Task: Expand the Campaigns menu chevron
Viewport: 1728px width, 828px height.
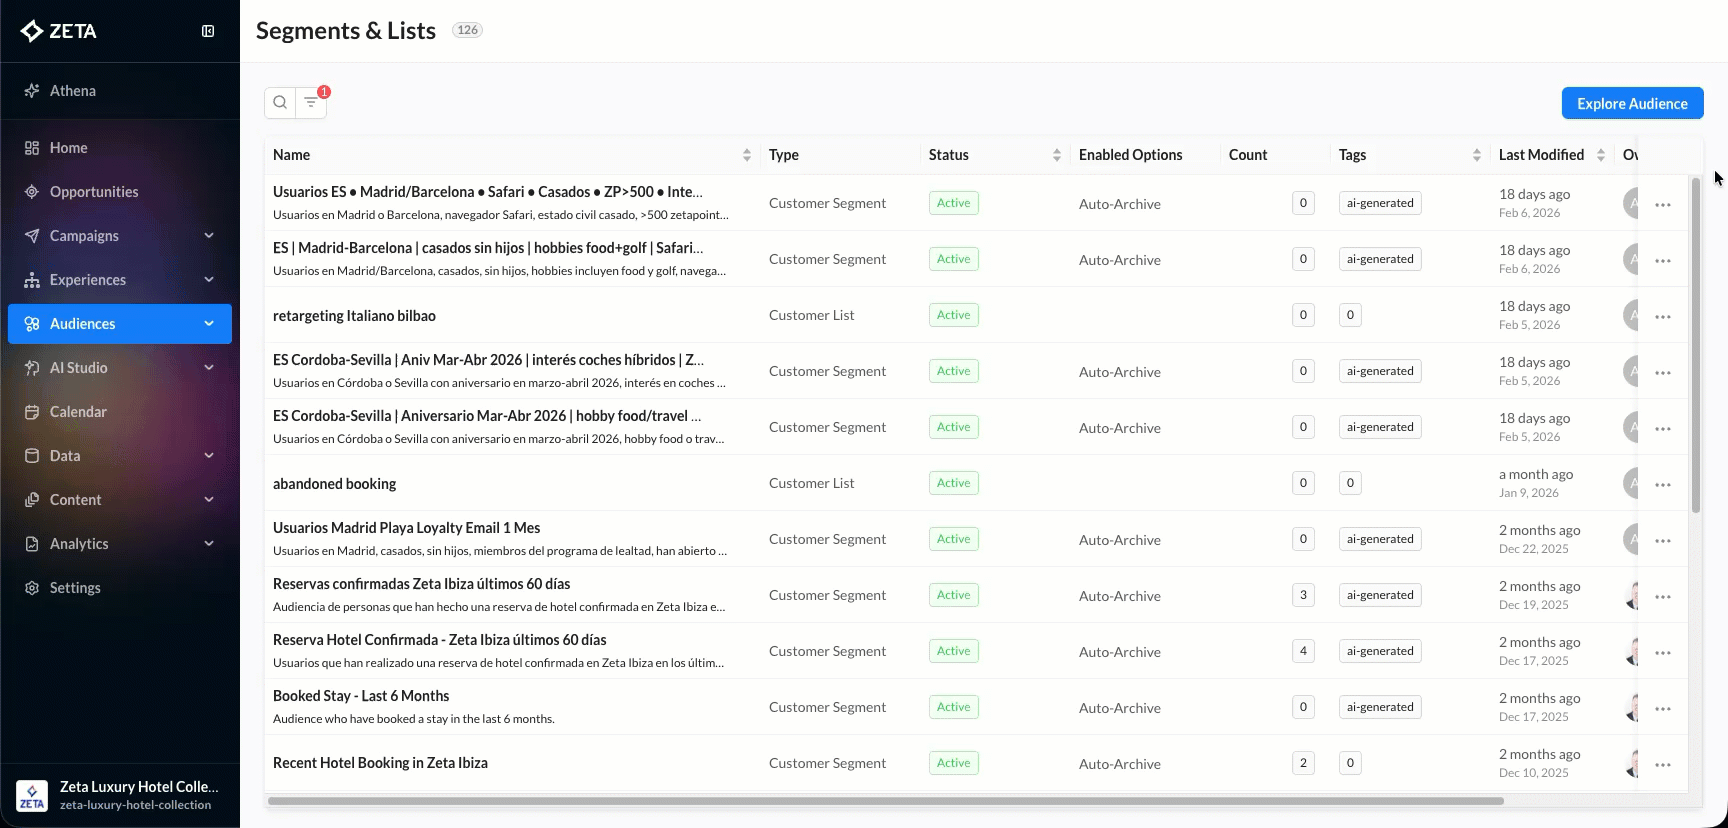Action: 209,236
